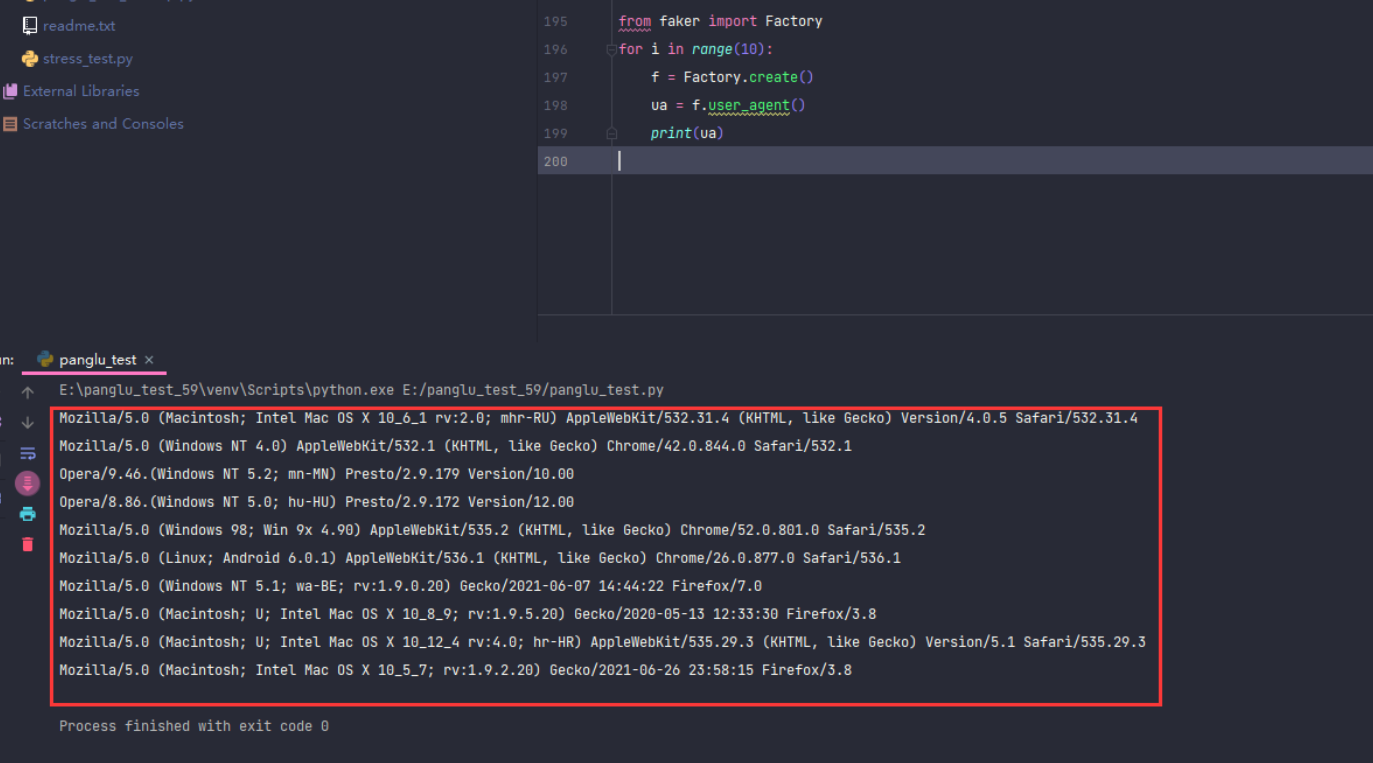Click output line with Mac OS X 10_8_9

[467, 614]
